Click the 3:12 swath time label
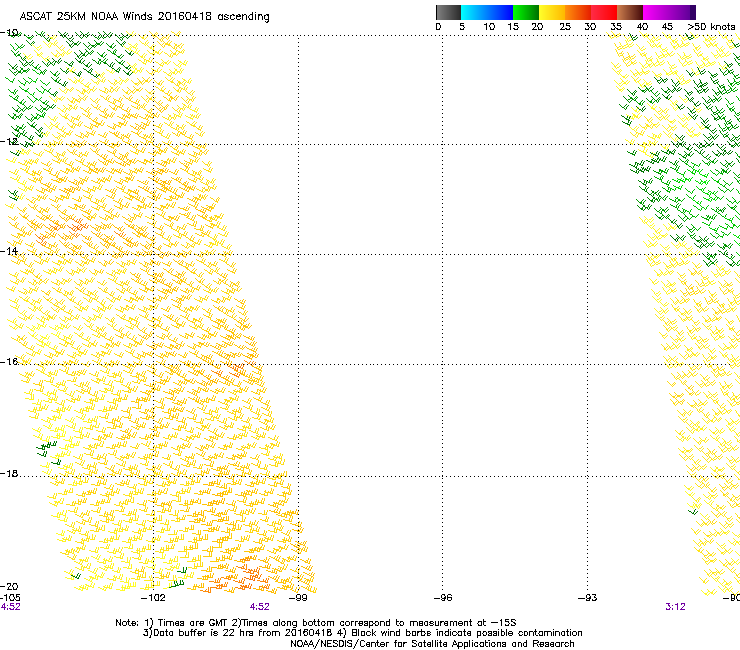 675,607
